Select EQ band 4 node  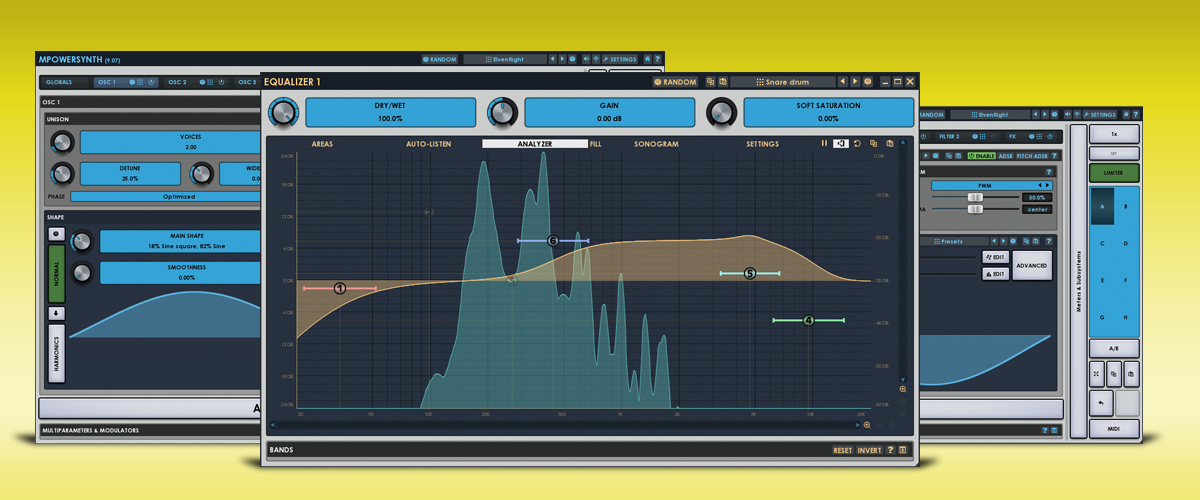click(808, 320)
